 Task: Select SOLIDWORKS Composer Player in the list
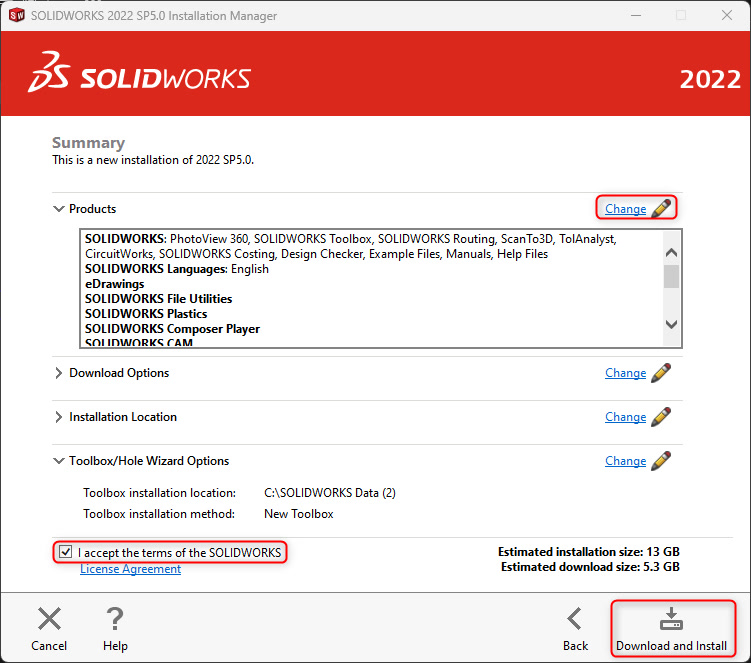[x=172, y=329]
